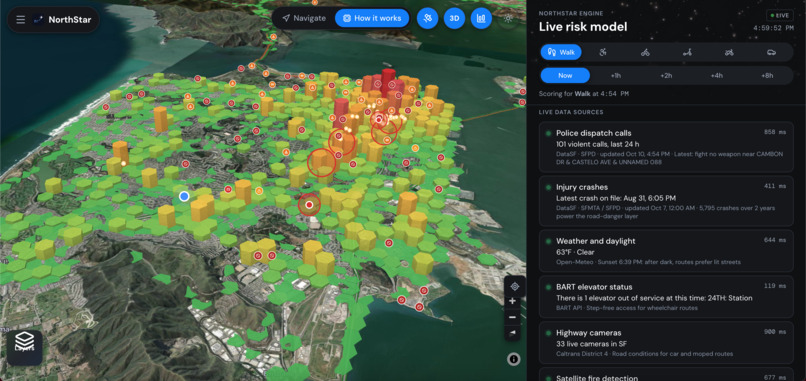
Task: Click the "Live risk model" heading
Action: pos(583,27)
